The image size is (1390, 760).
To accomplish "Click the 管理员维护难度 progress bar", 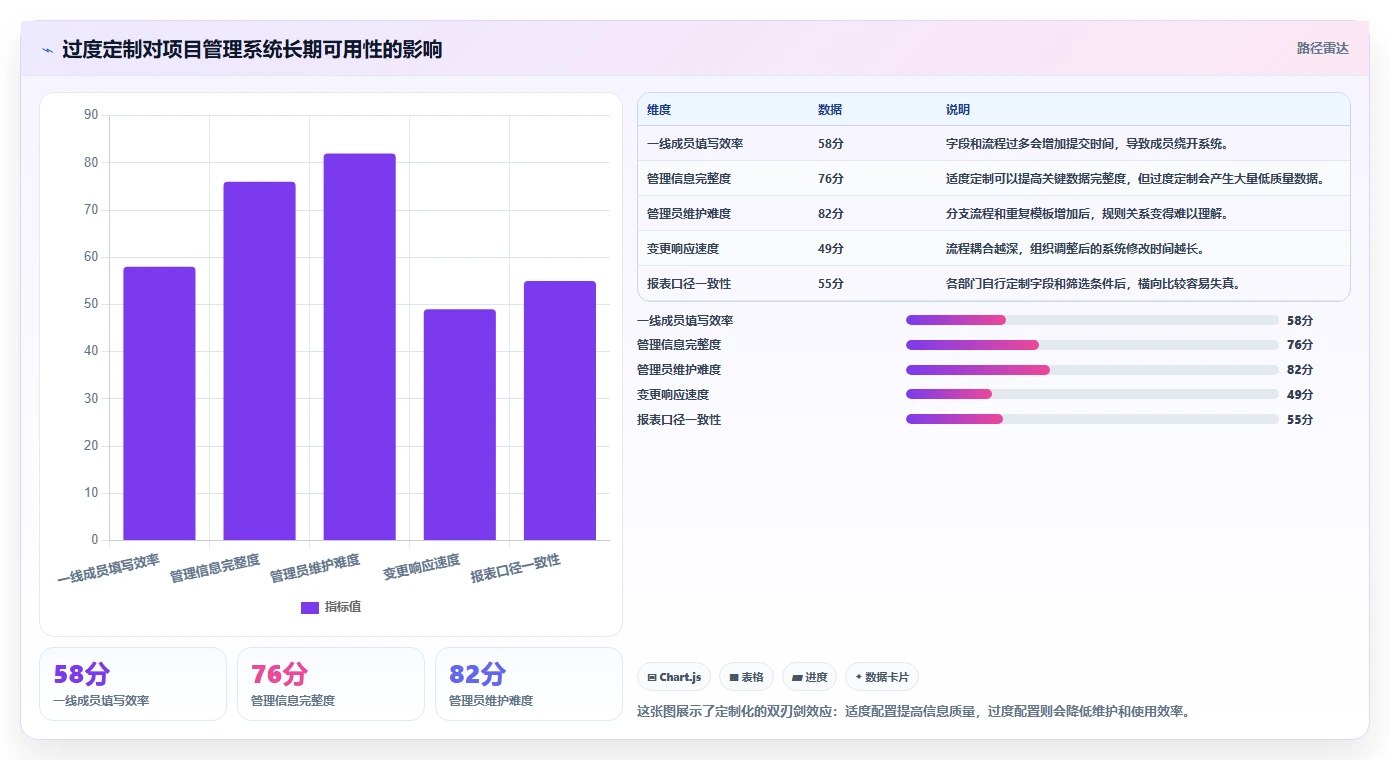I will pyautogui.click(x=1092, y=370).
